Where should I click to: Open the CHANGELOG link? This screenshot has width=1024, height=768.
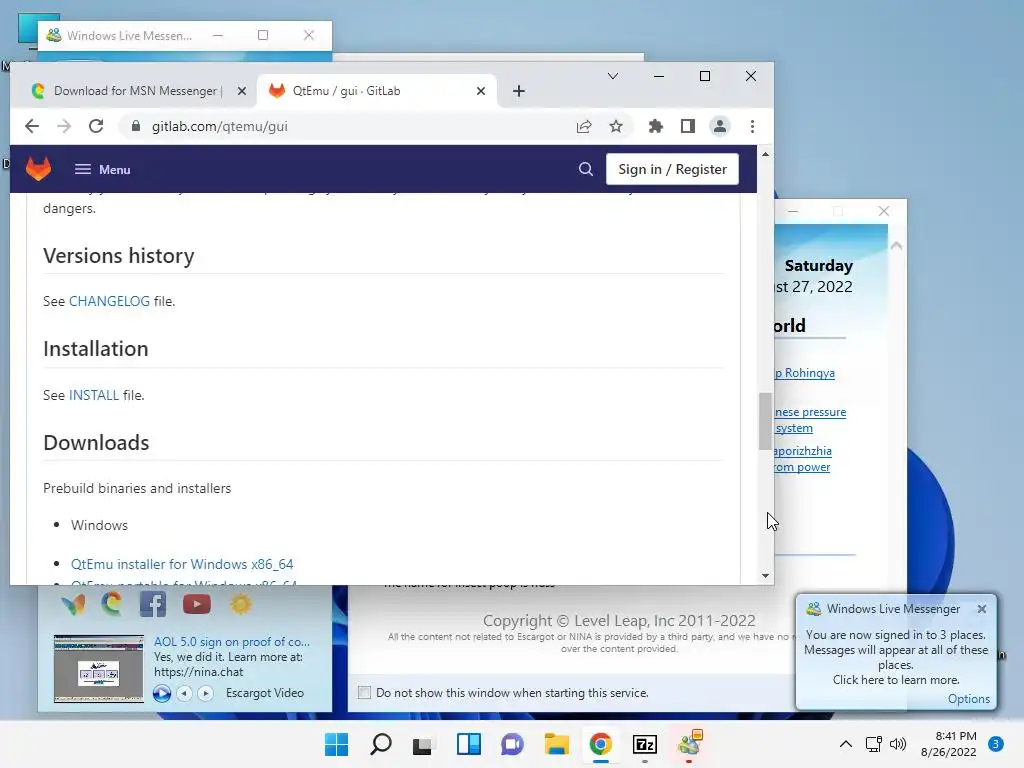[109, 301]
